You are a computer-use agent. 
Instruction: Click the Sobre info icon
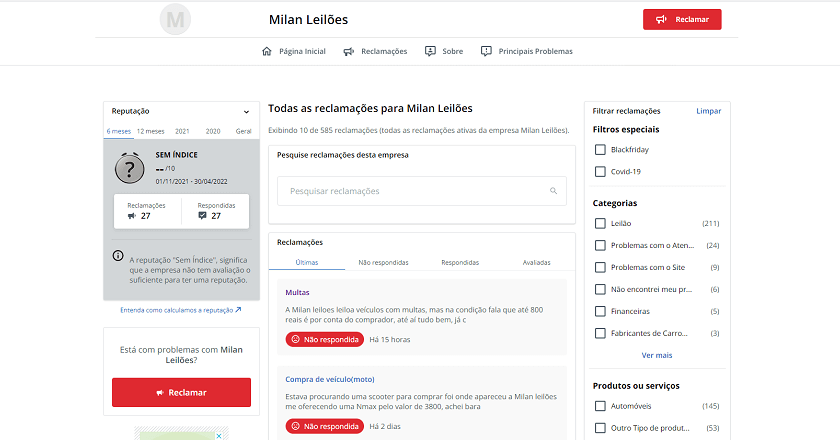[430, 51]
